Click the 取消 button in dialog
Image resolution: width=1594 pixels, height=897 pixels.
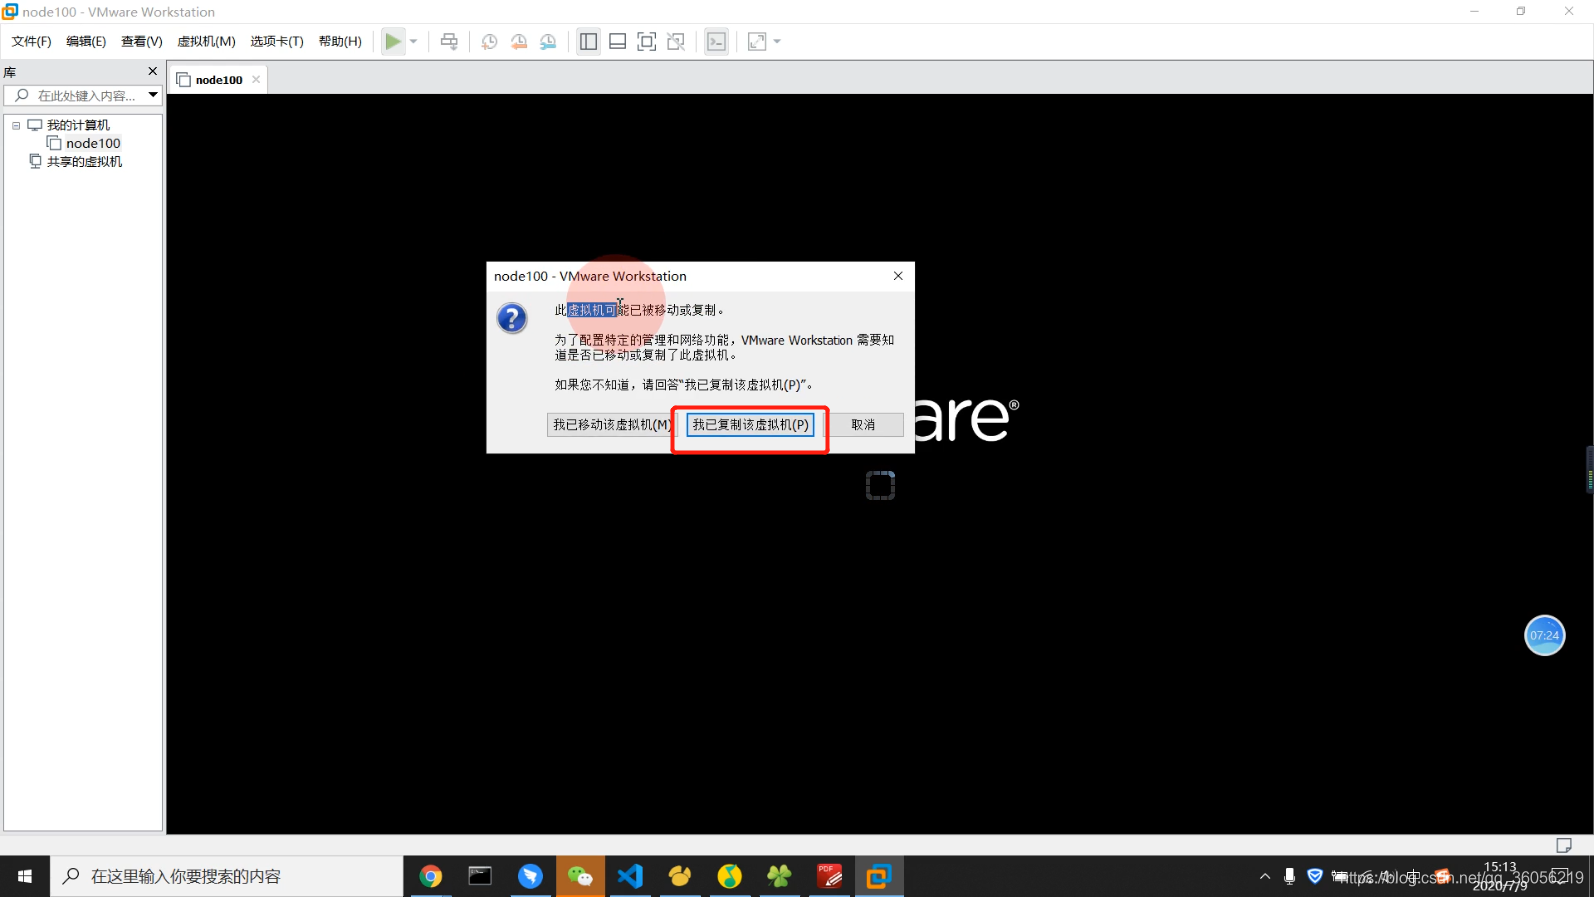click(x=864, y=425)
